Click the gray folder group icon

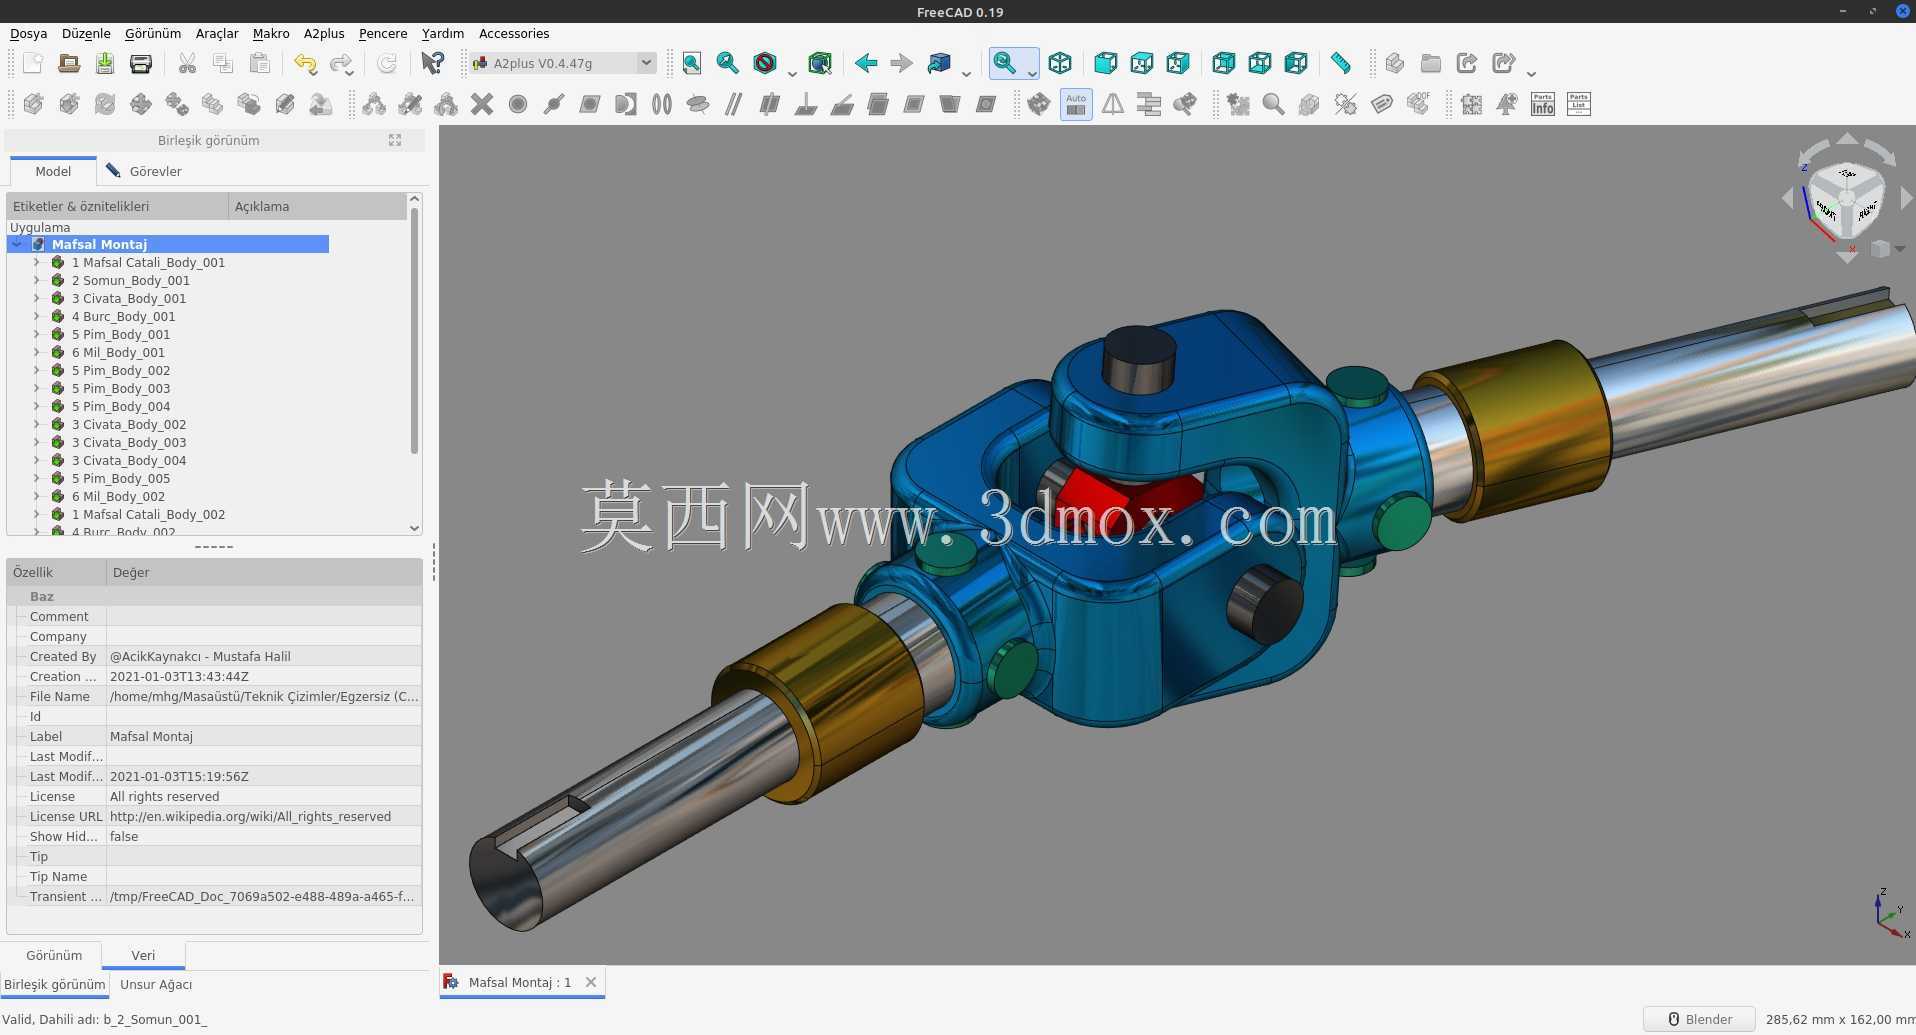[1431, 64]
